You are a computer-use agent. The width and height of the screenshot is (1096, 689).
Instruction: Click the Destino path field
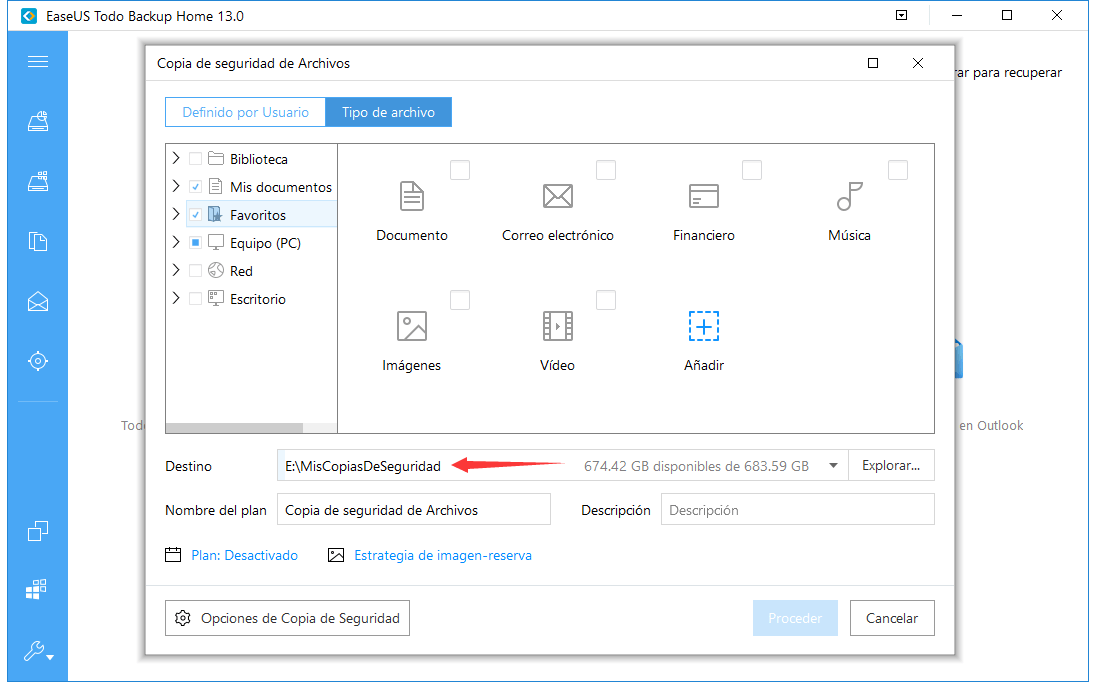563,465
